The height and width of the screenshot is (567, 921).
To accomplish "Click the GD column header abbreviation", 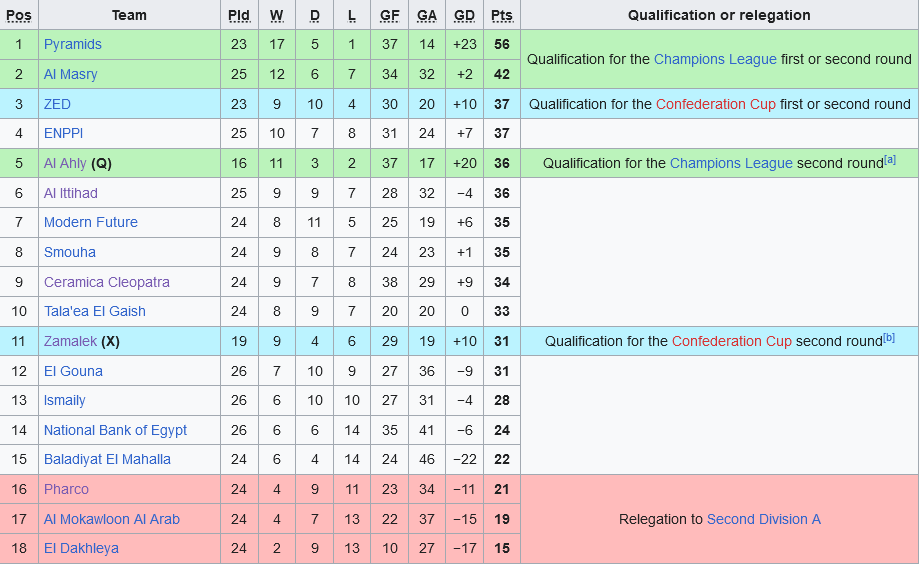I will click(x=464, y=16).
